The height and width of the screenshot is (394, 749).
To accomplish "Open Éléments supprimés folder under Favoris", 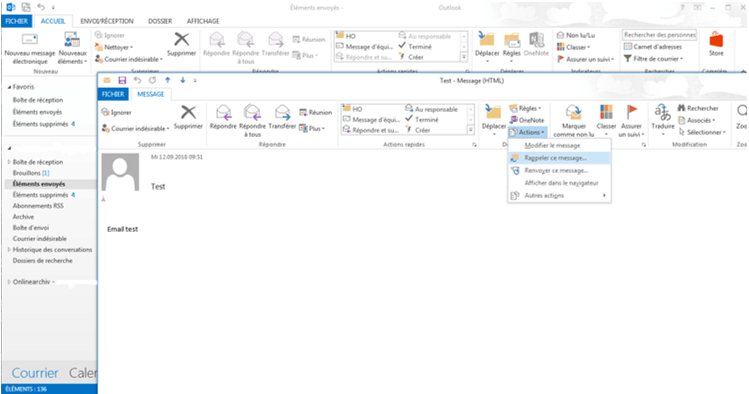I will click(41, 124).
